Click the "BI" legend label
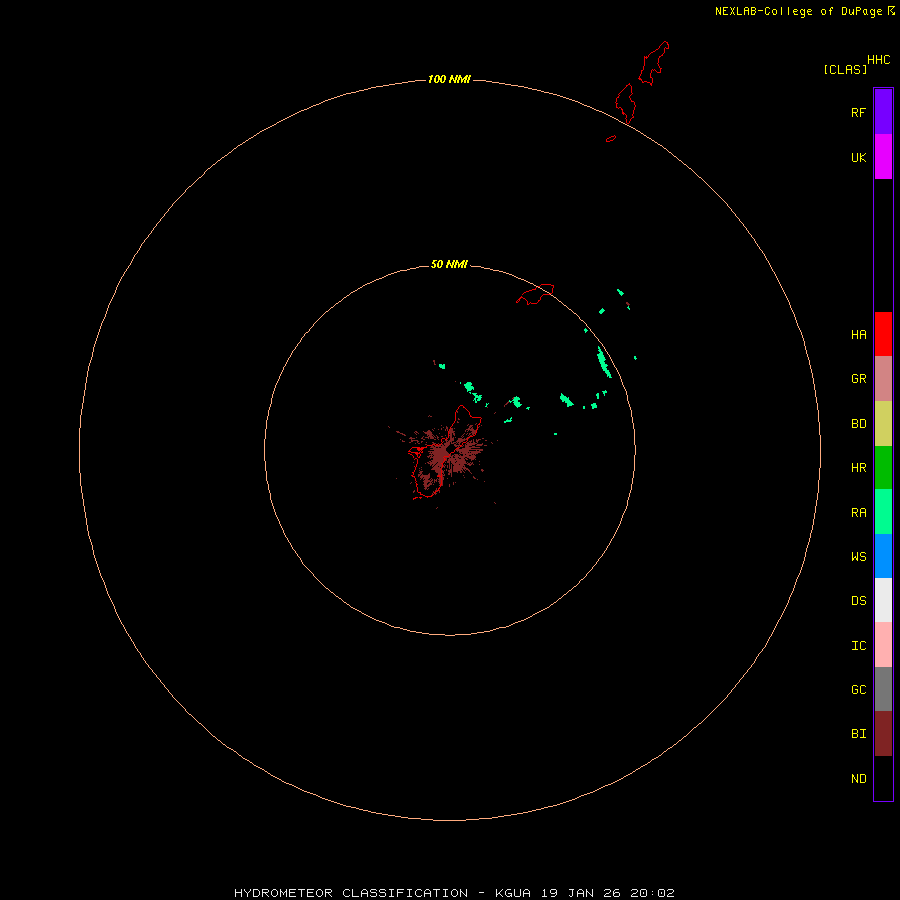This screenshot has height=900, width=900. (858, 734)
